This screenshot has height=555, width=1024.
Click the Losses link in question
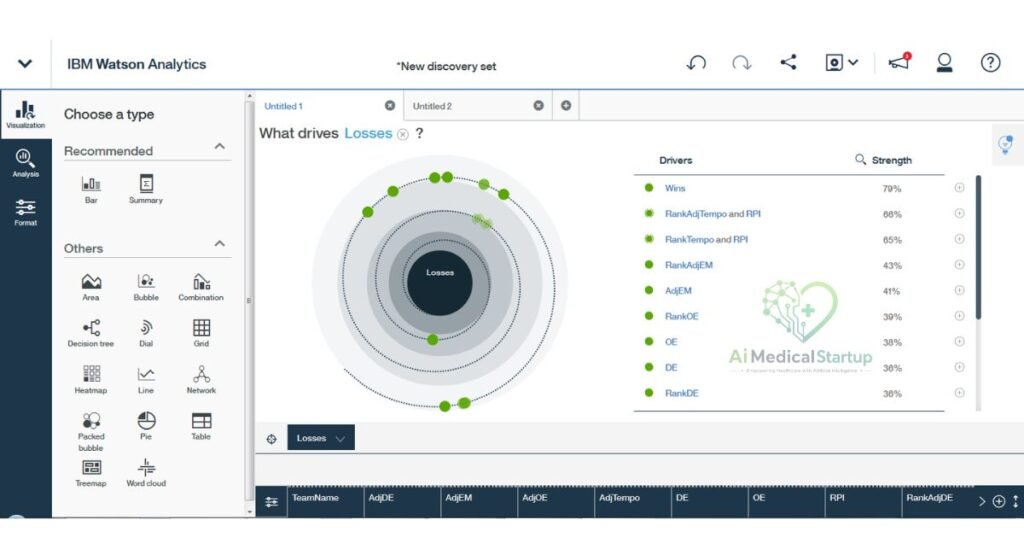368,133
